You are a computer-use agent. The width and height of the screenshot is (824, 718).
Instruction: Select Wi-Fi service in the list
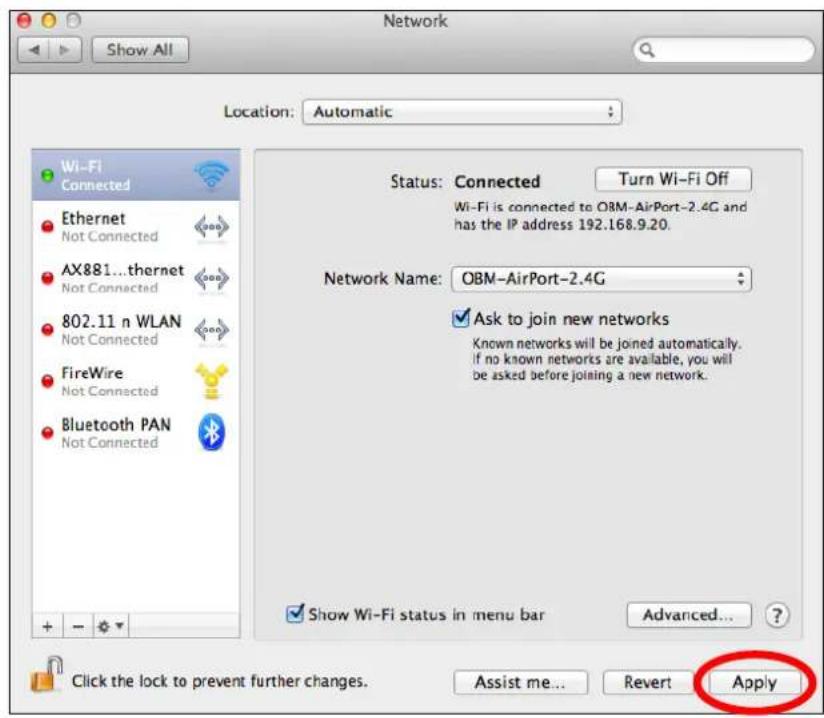pos(136,175)
